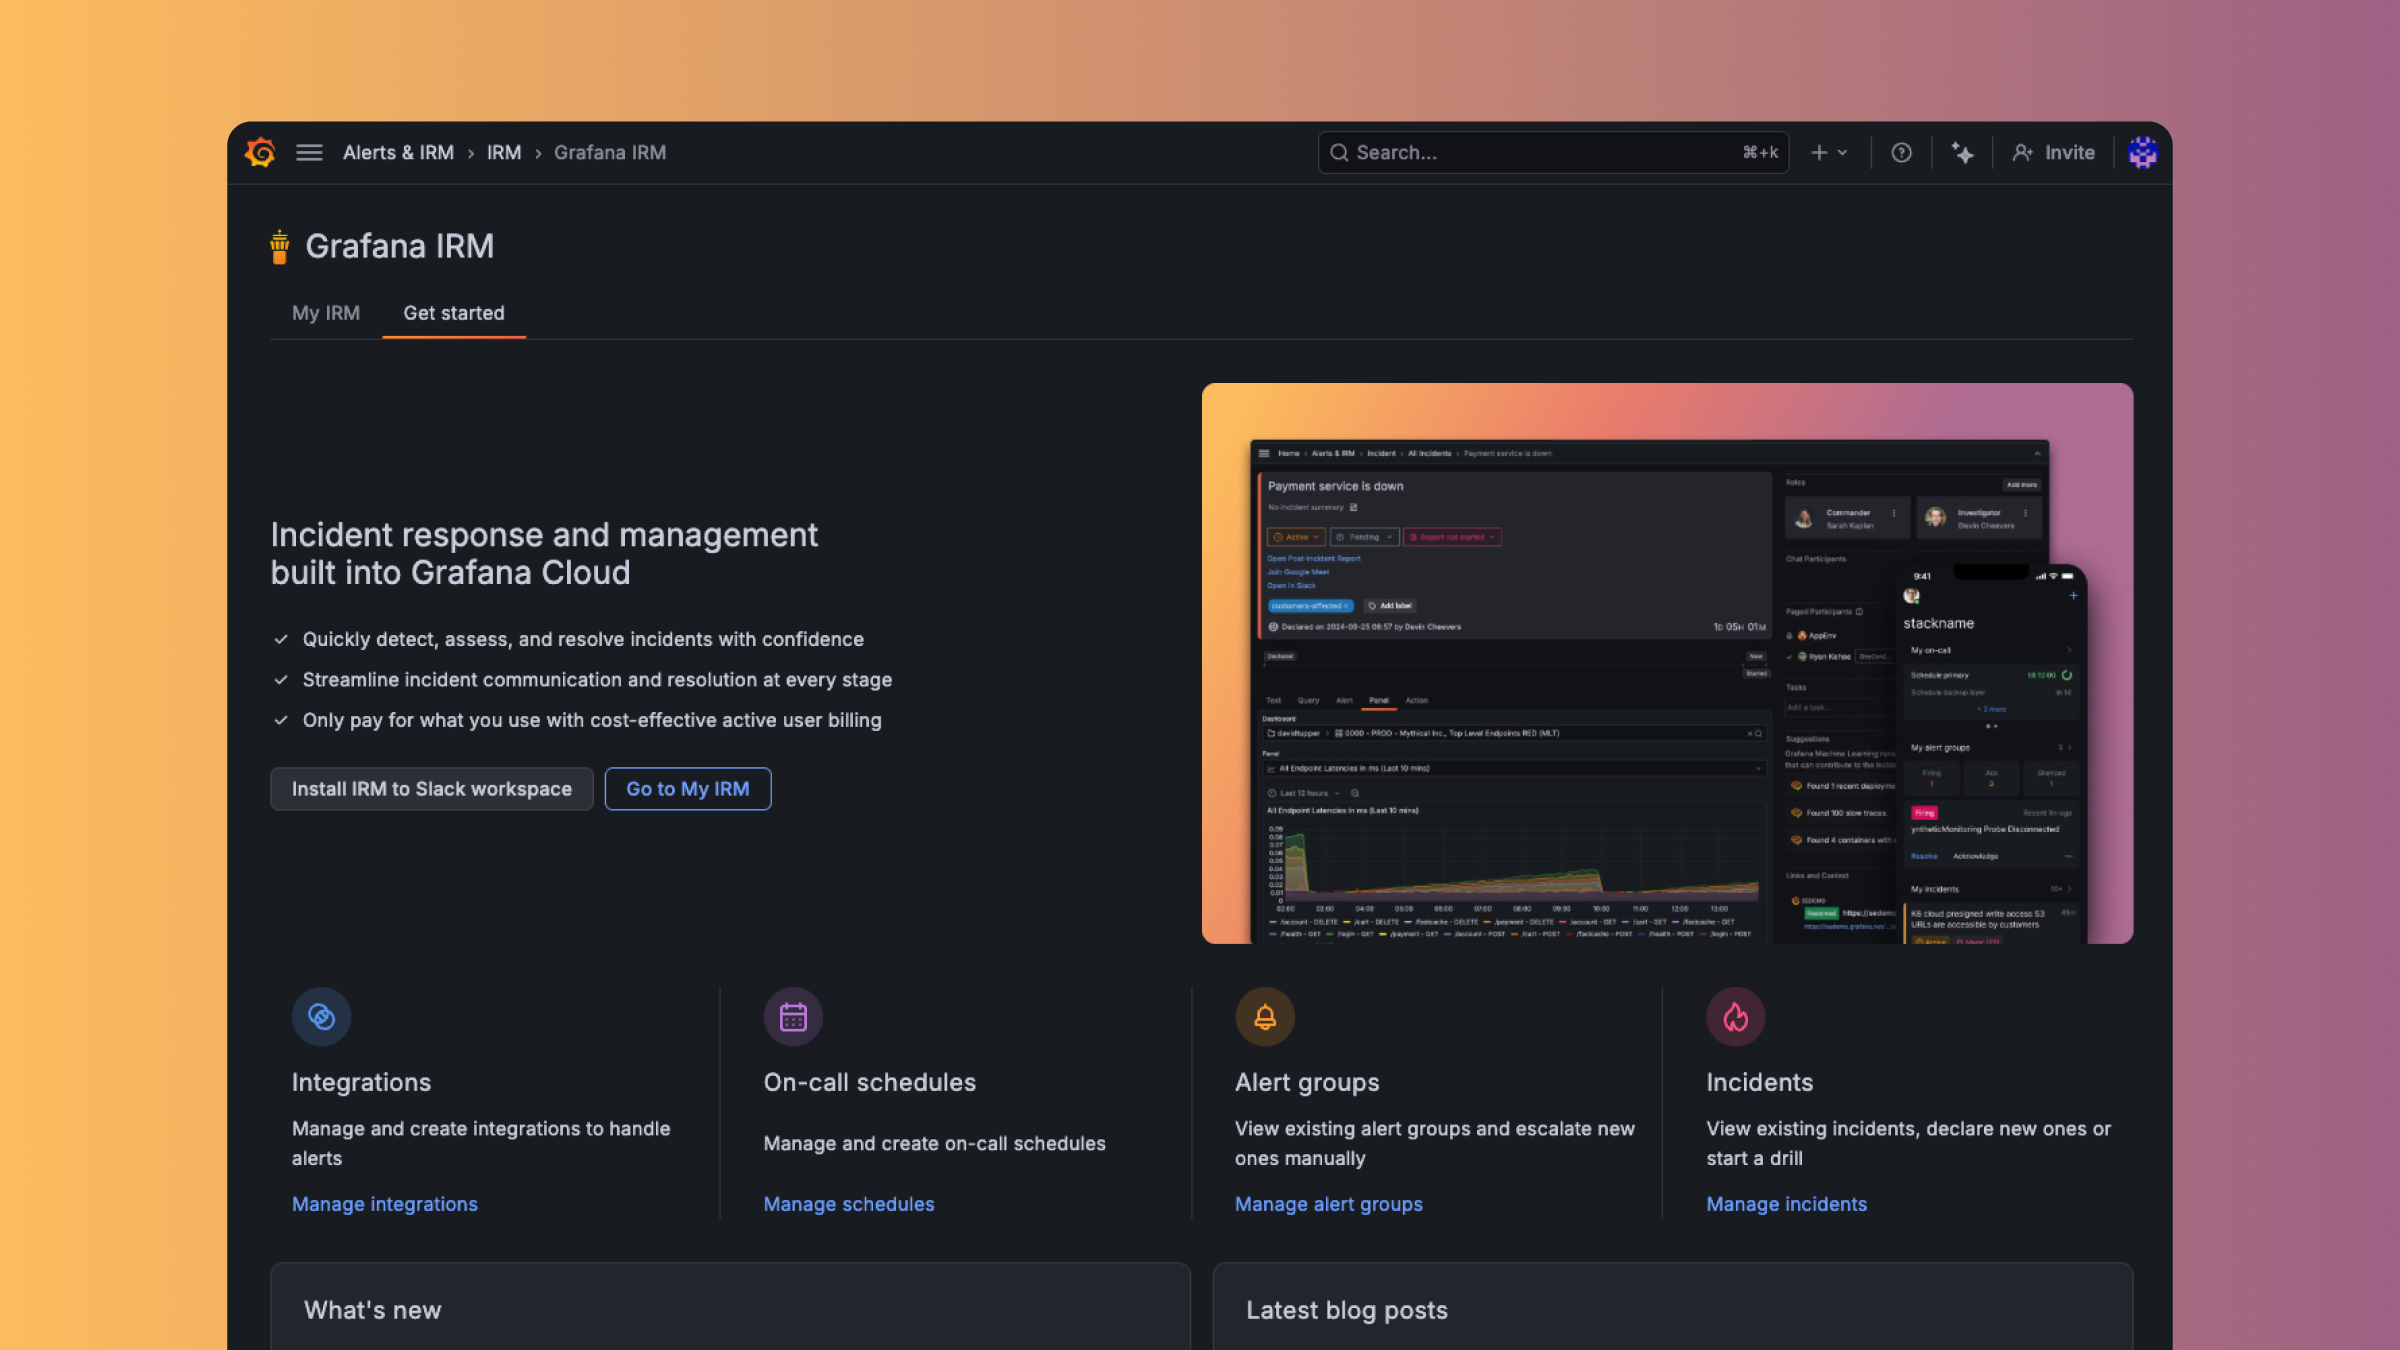2400x1350 pixels.
Task: Click the Go to My IRM button
Action: (x=688, y=789)
